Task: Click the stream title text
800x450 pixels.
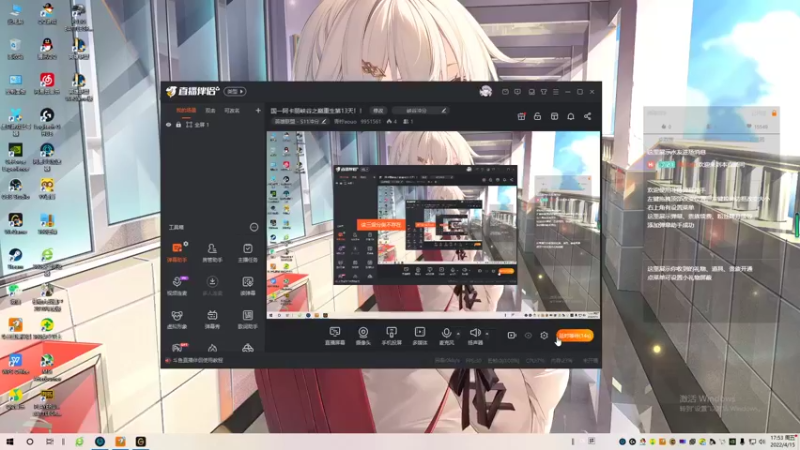Action: click(x=316, y=110)
